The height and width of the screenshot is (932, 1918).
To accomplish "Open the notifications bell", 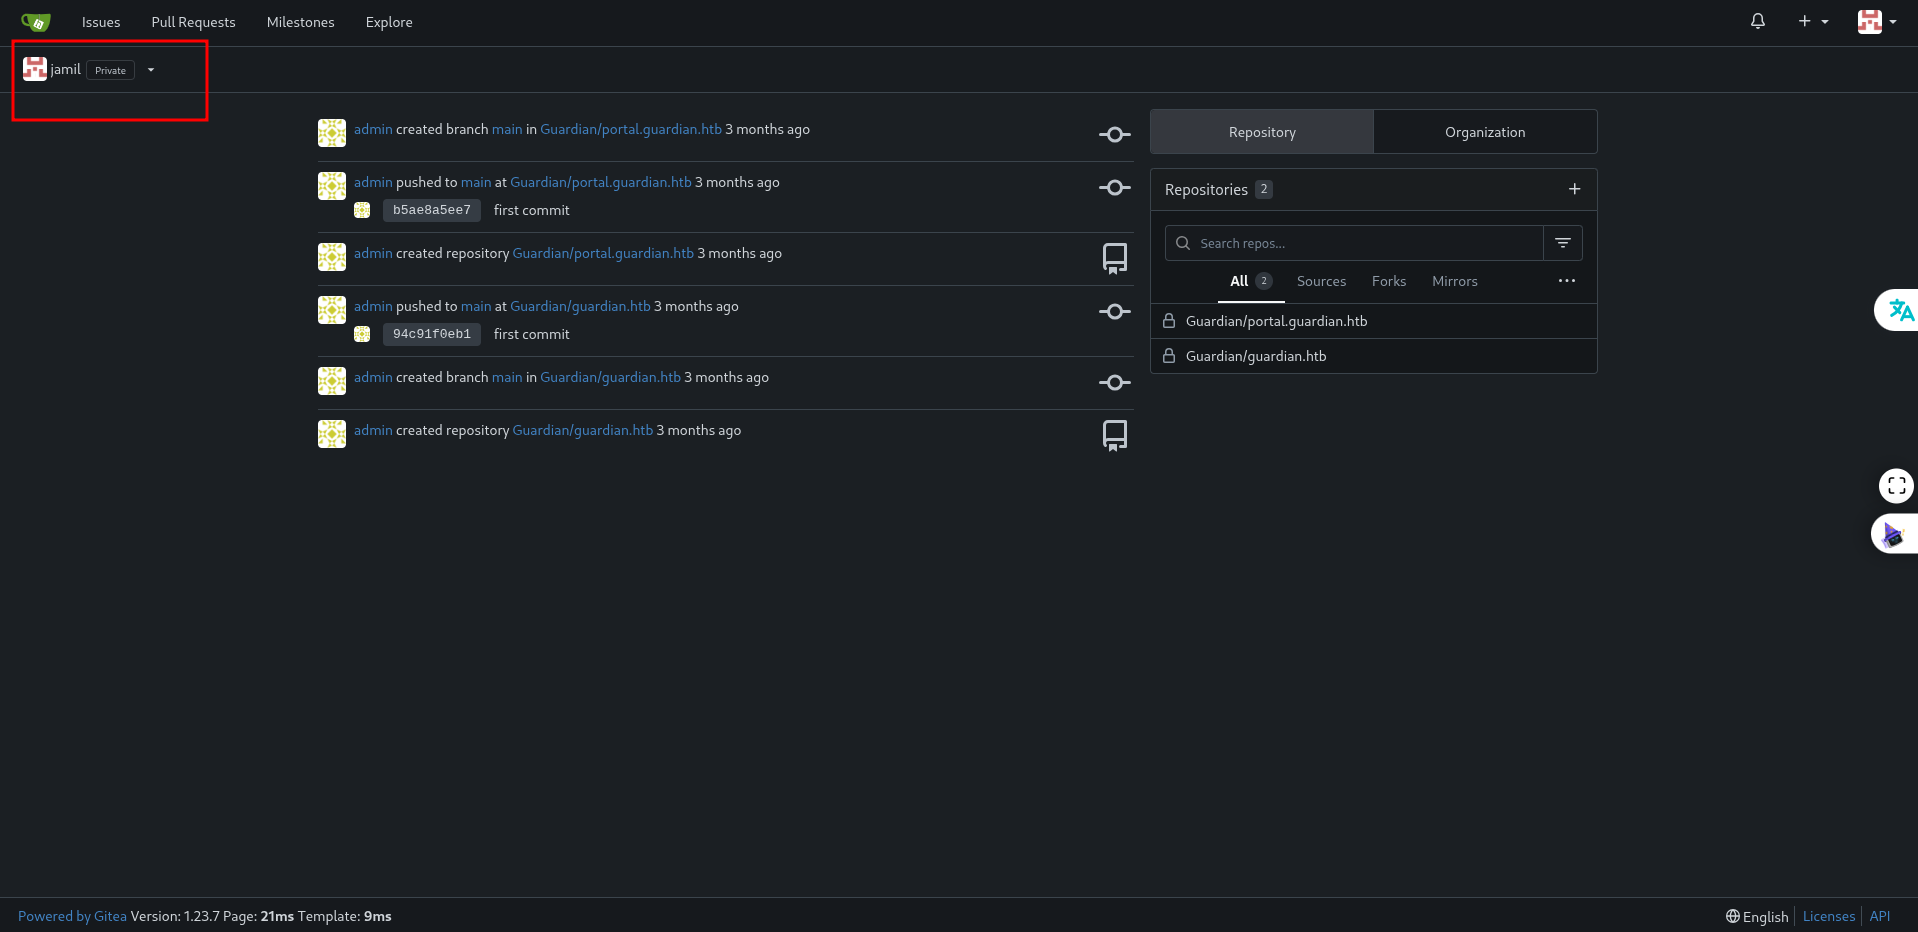I will tap(1757, 21).
